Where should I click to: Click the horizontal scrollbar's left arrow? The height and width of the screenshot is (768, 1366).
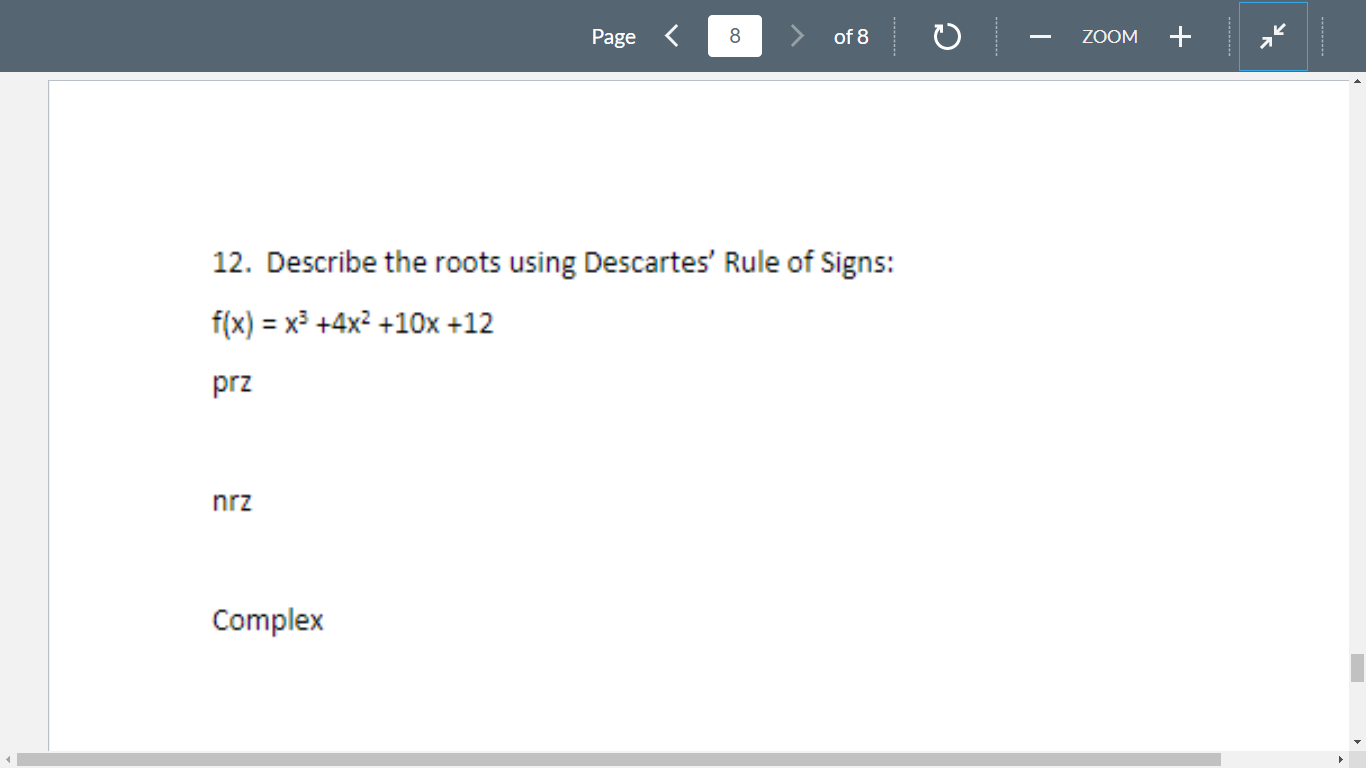click(x=6, y=761)
